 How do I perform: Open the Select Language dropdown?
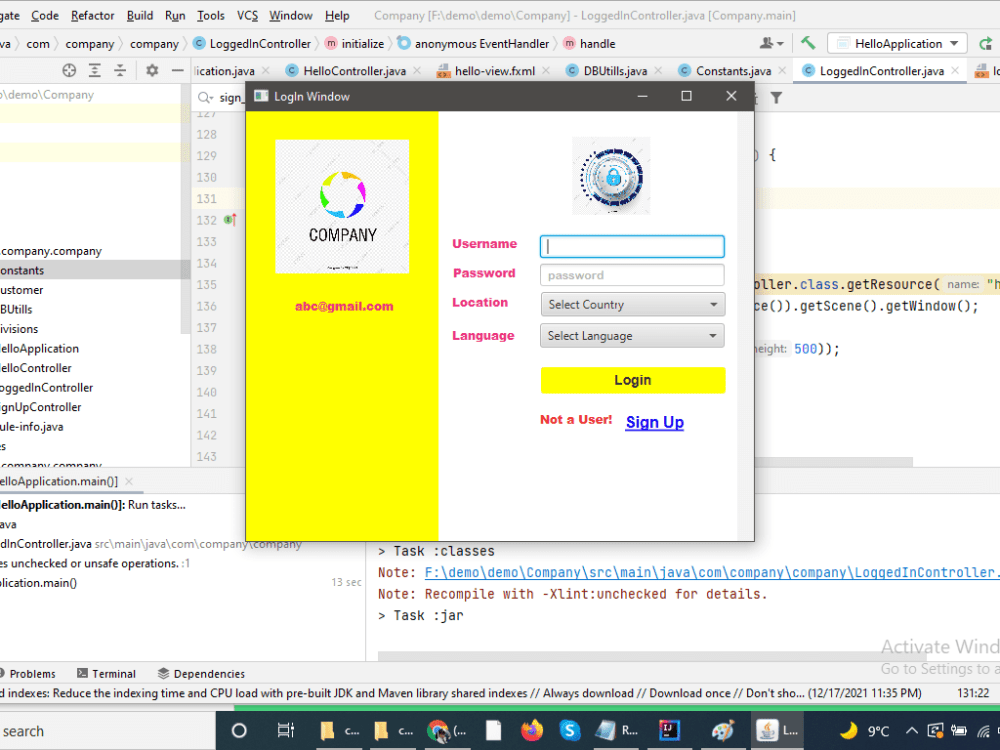[x=632, y=335]
